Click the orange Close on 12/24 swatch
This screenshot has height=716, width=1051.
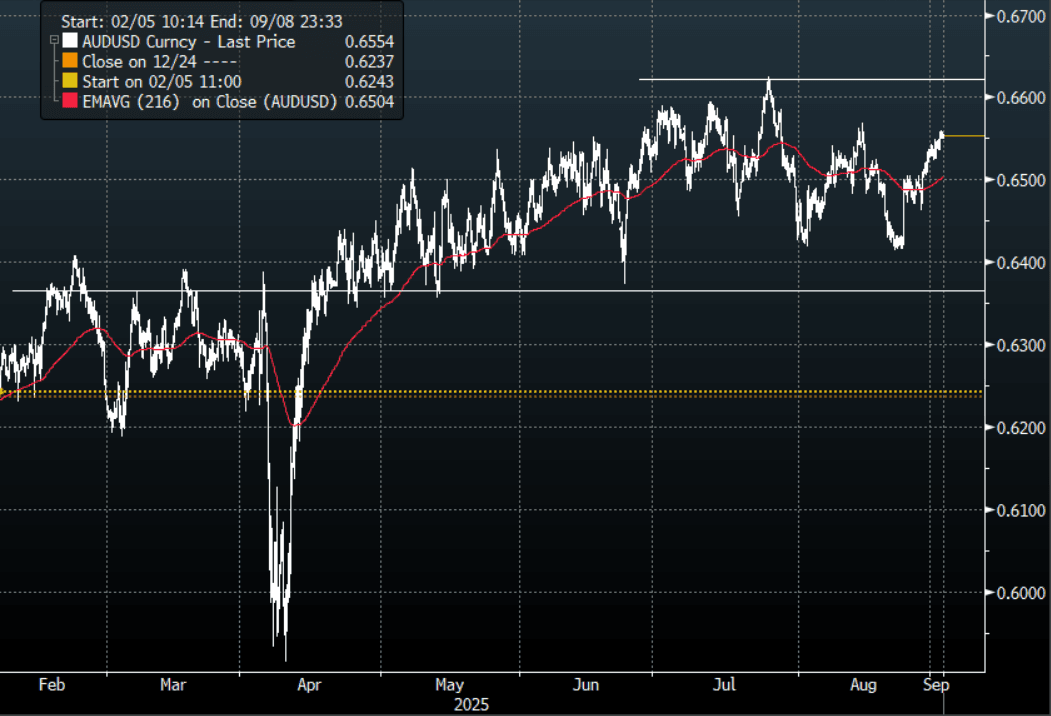coord(69,61)
